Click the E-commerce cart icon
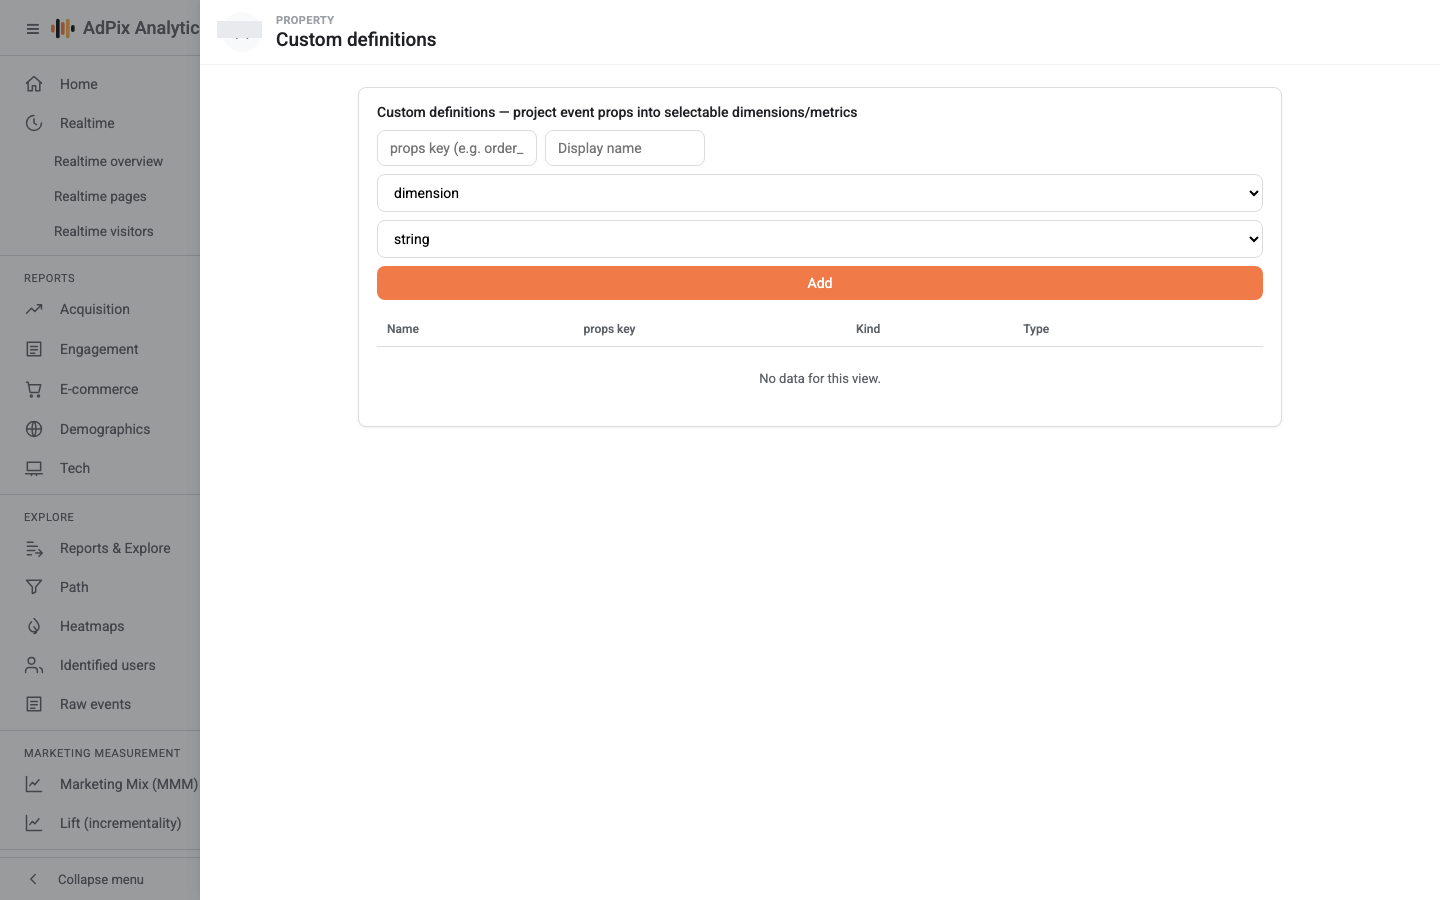The height and width of the screenshot is (900, 1440). pos(34,389)
